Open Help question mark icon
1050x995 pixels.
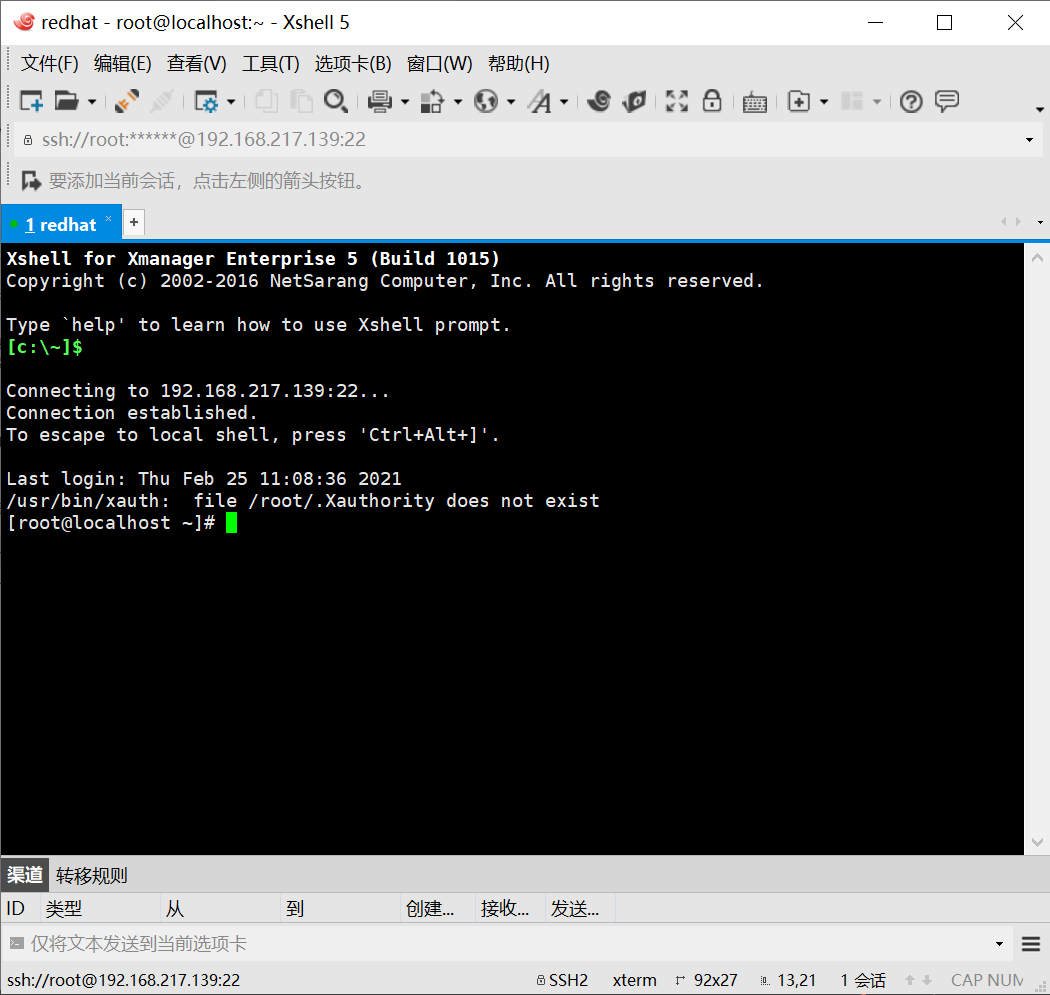pyautogui.click(x=911, y=102)
